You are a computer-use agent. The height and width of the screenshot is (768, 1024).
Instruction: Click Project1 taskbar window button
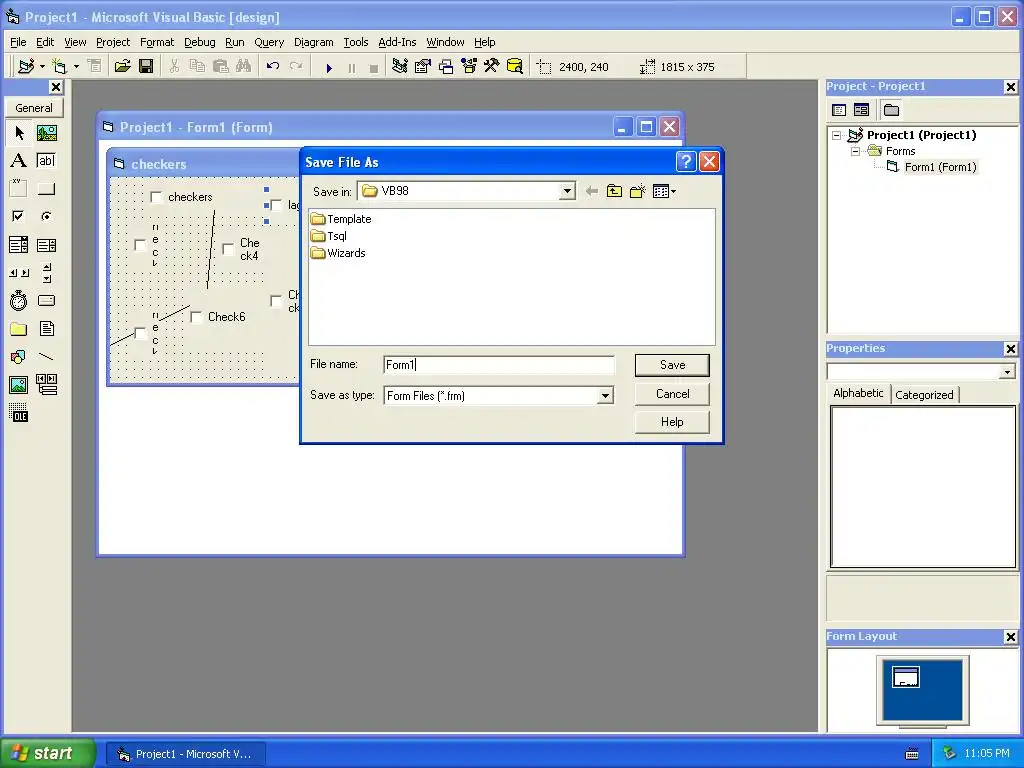tap(185, 754)
